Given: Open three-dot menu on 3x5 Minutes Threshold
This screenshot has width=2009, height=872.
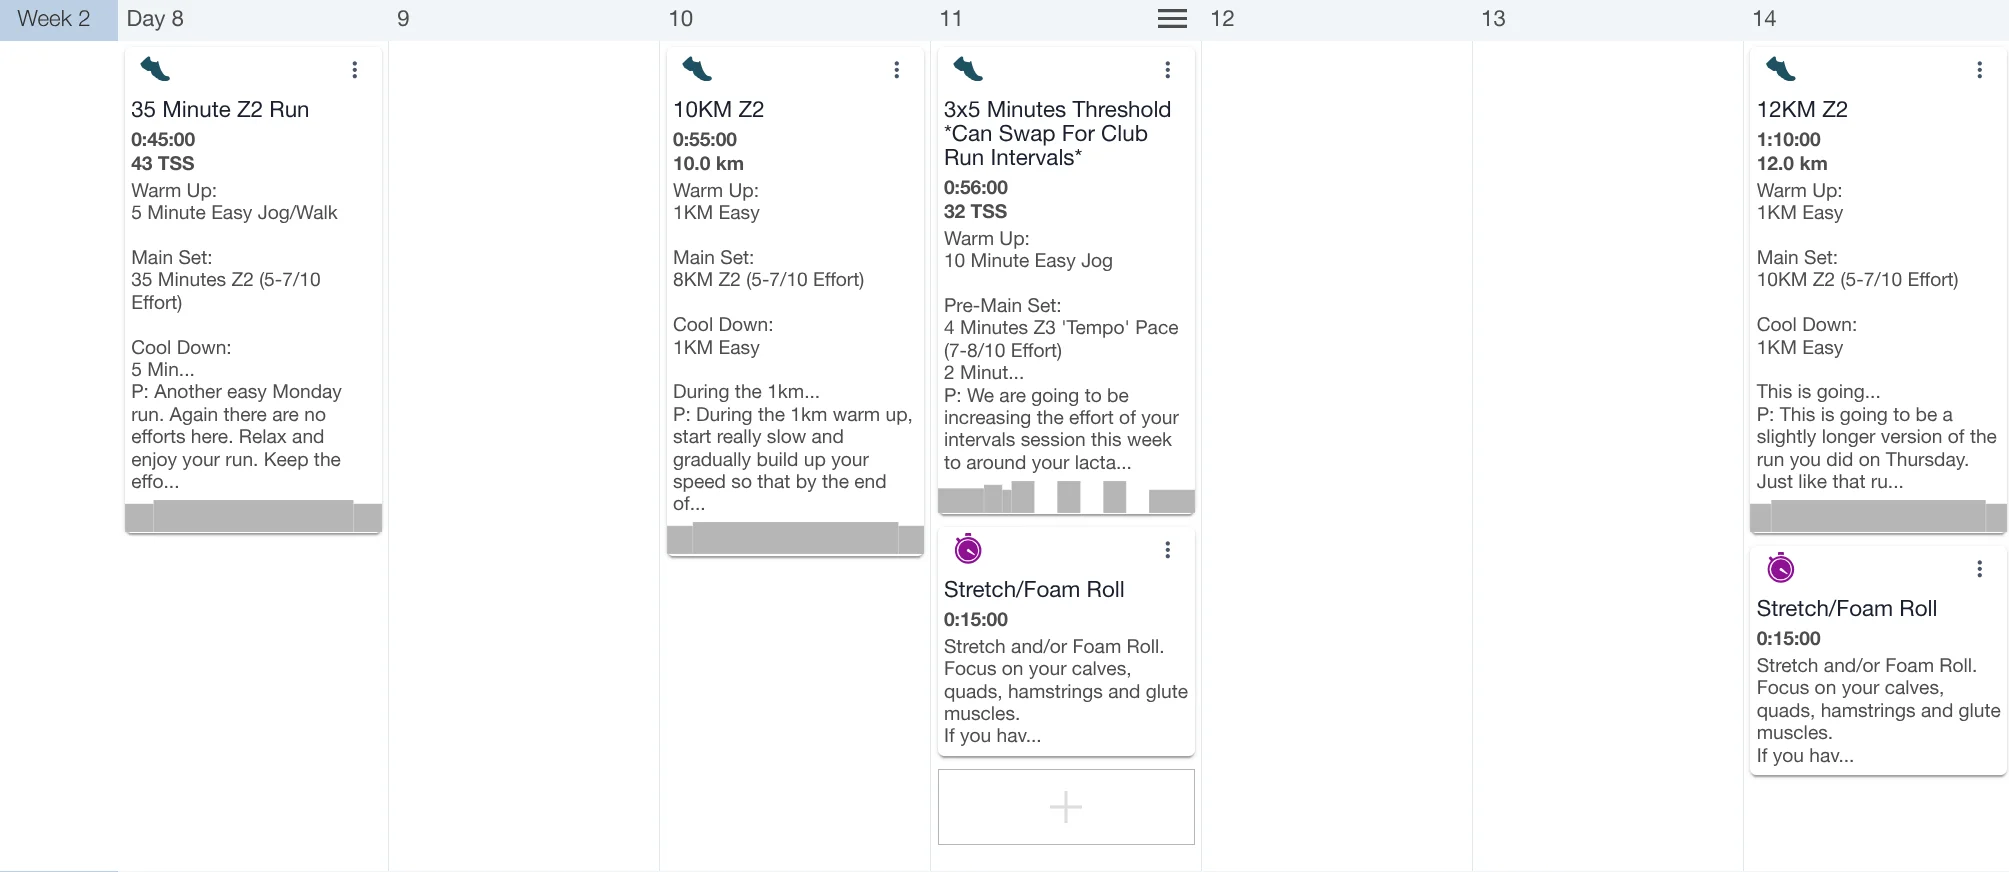Looking at the screenshot, I should [1167, 69].
